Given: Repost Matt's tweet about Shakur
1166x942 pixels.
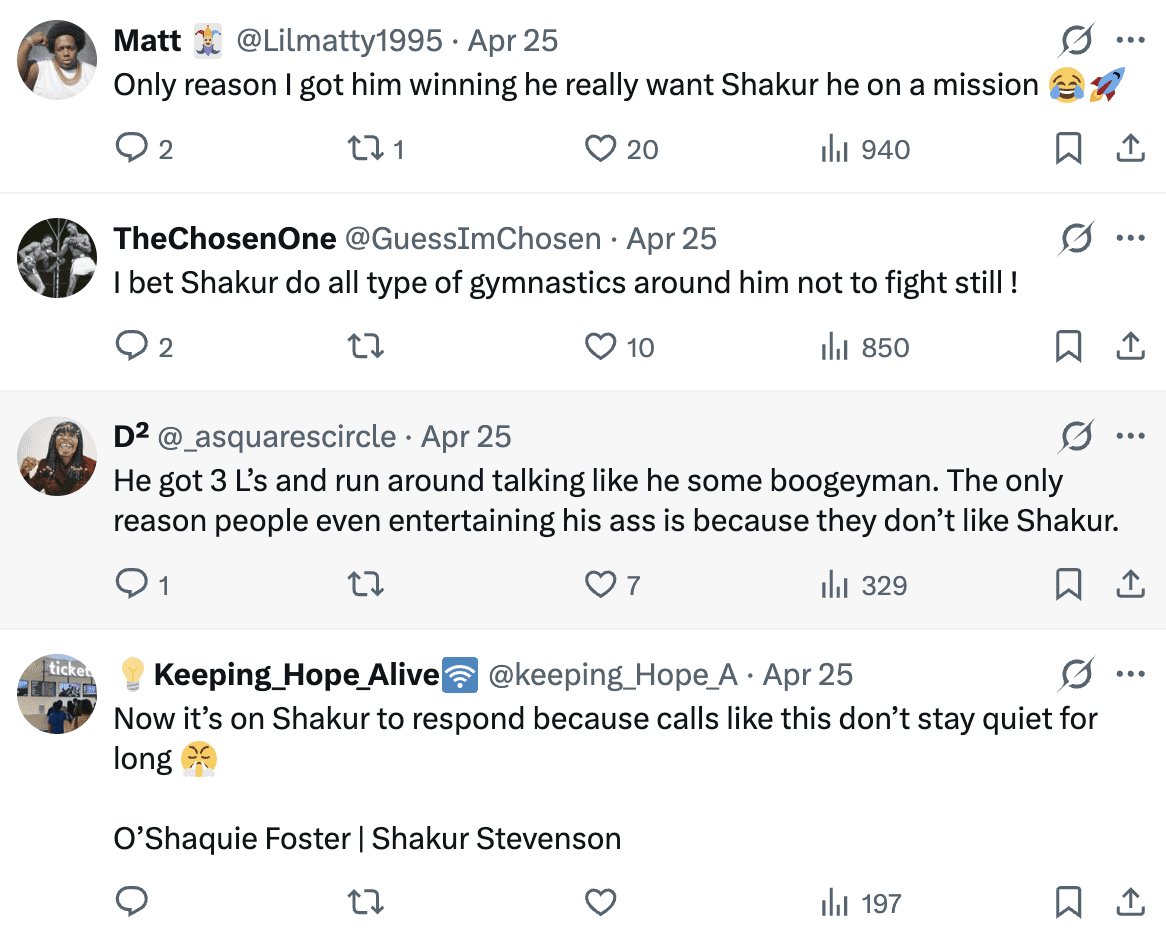Looking at the screenshot, I should [x=364, y=150].
